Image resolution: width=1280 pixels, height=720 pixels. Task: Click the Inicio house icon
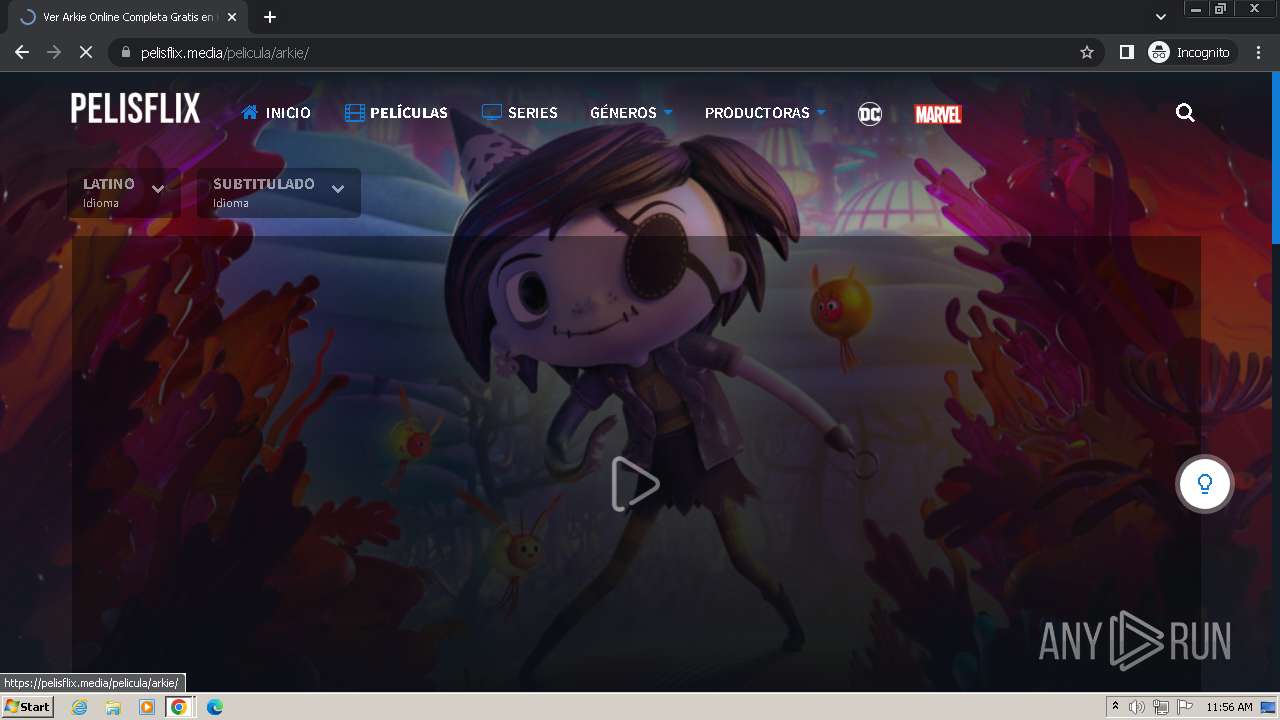pyautogui.click(x=250, y=113)
